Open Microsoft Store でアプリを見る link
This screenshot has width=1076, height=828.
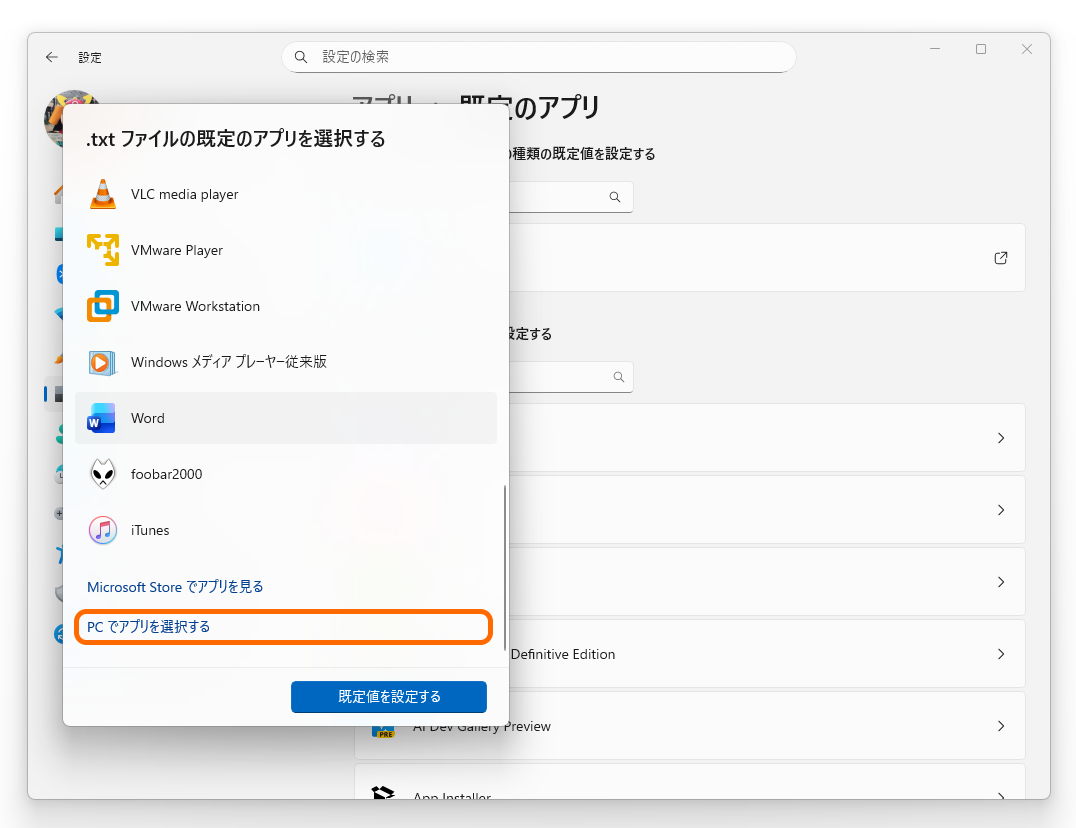tap(175, 588)
